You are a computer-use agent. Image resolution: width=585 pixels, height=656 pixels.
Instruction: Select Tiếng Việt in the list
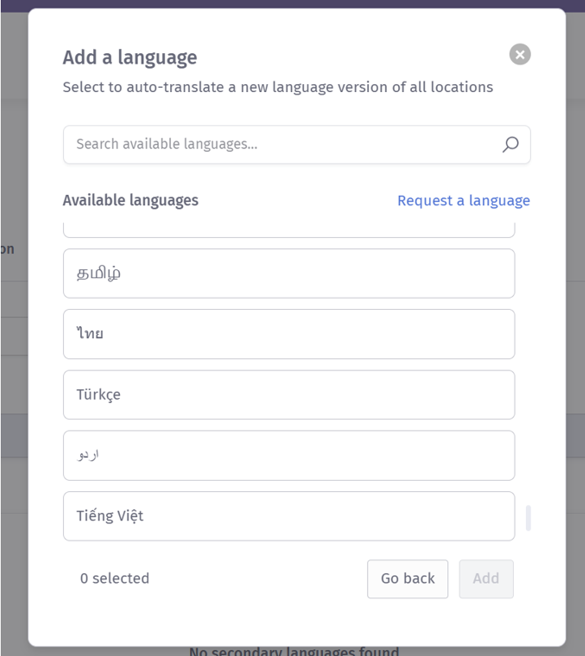tap(289, 516)
